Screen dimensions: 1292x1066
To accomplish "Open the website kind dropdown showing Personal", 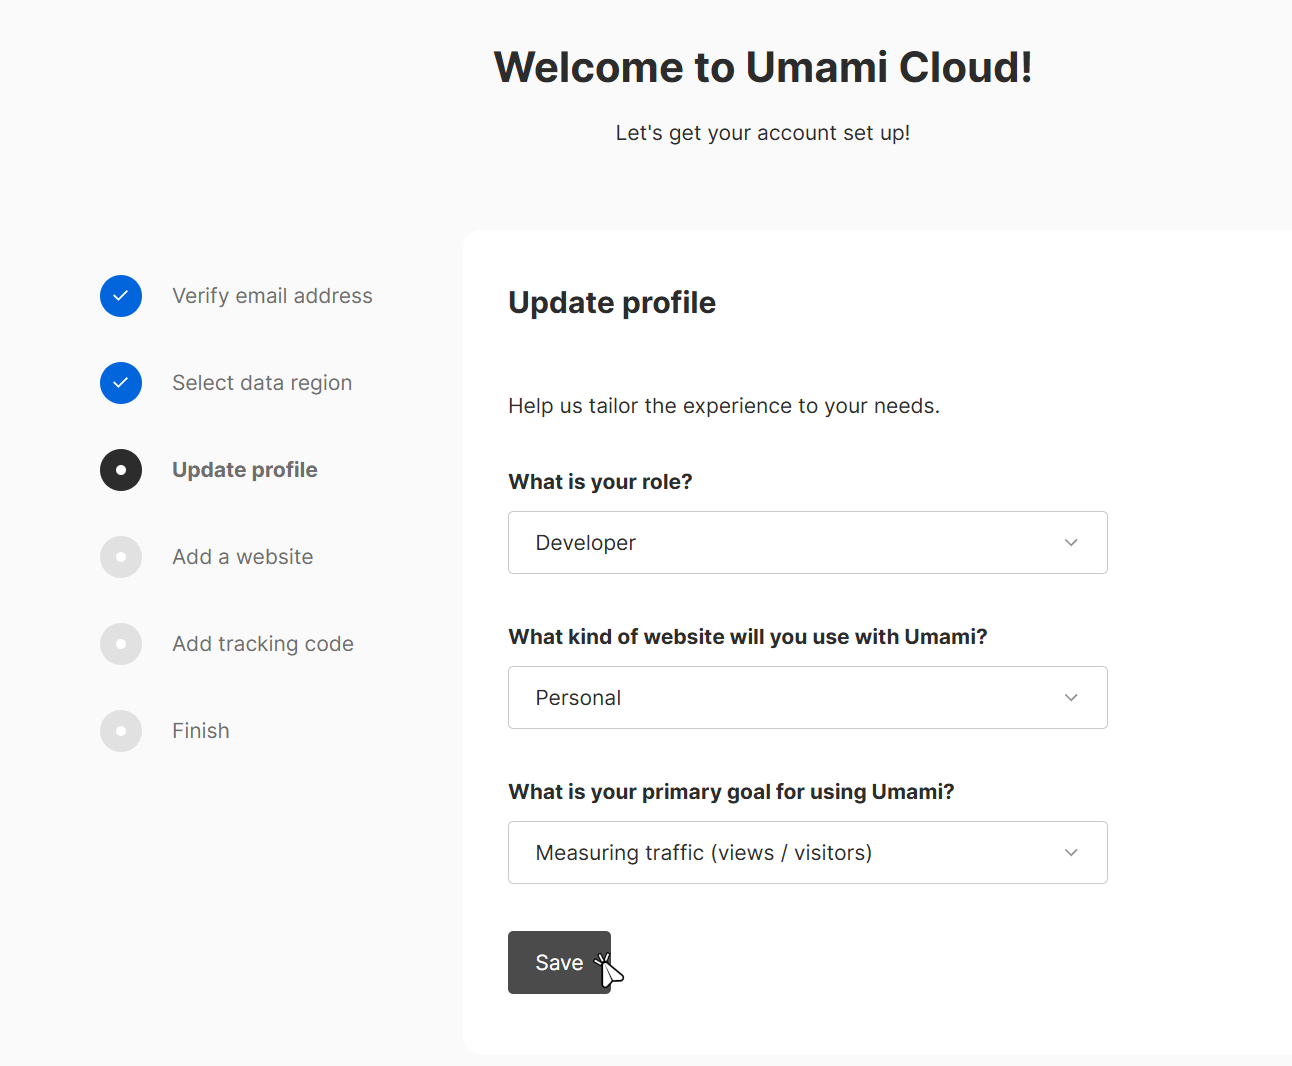I will pyautogui.click(x=790, y=698).
